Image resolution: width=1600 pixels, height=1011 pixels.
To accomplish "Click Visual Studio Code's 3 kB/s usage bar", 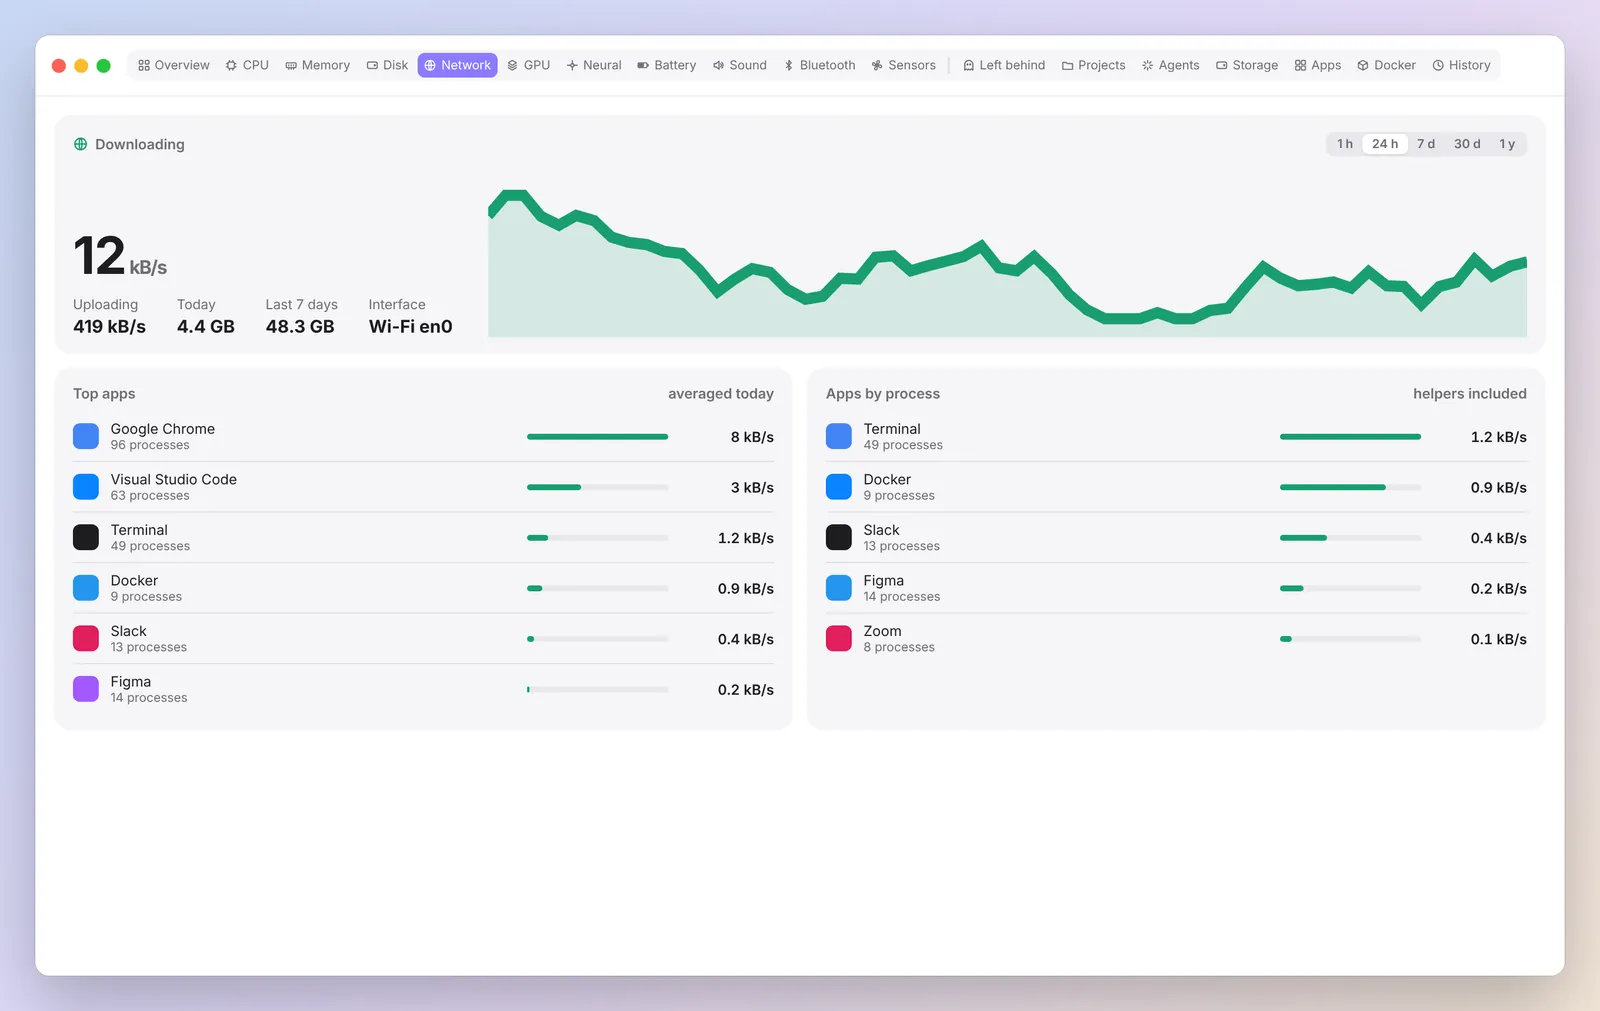I will (597, 487).
